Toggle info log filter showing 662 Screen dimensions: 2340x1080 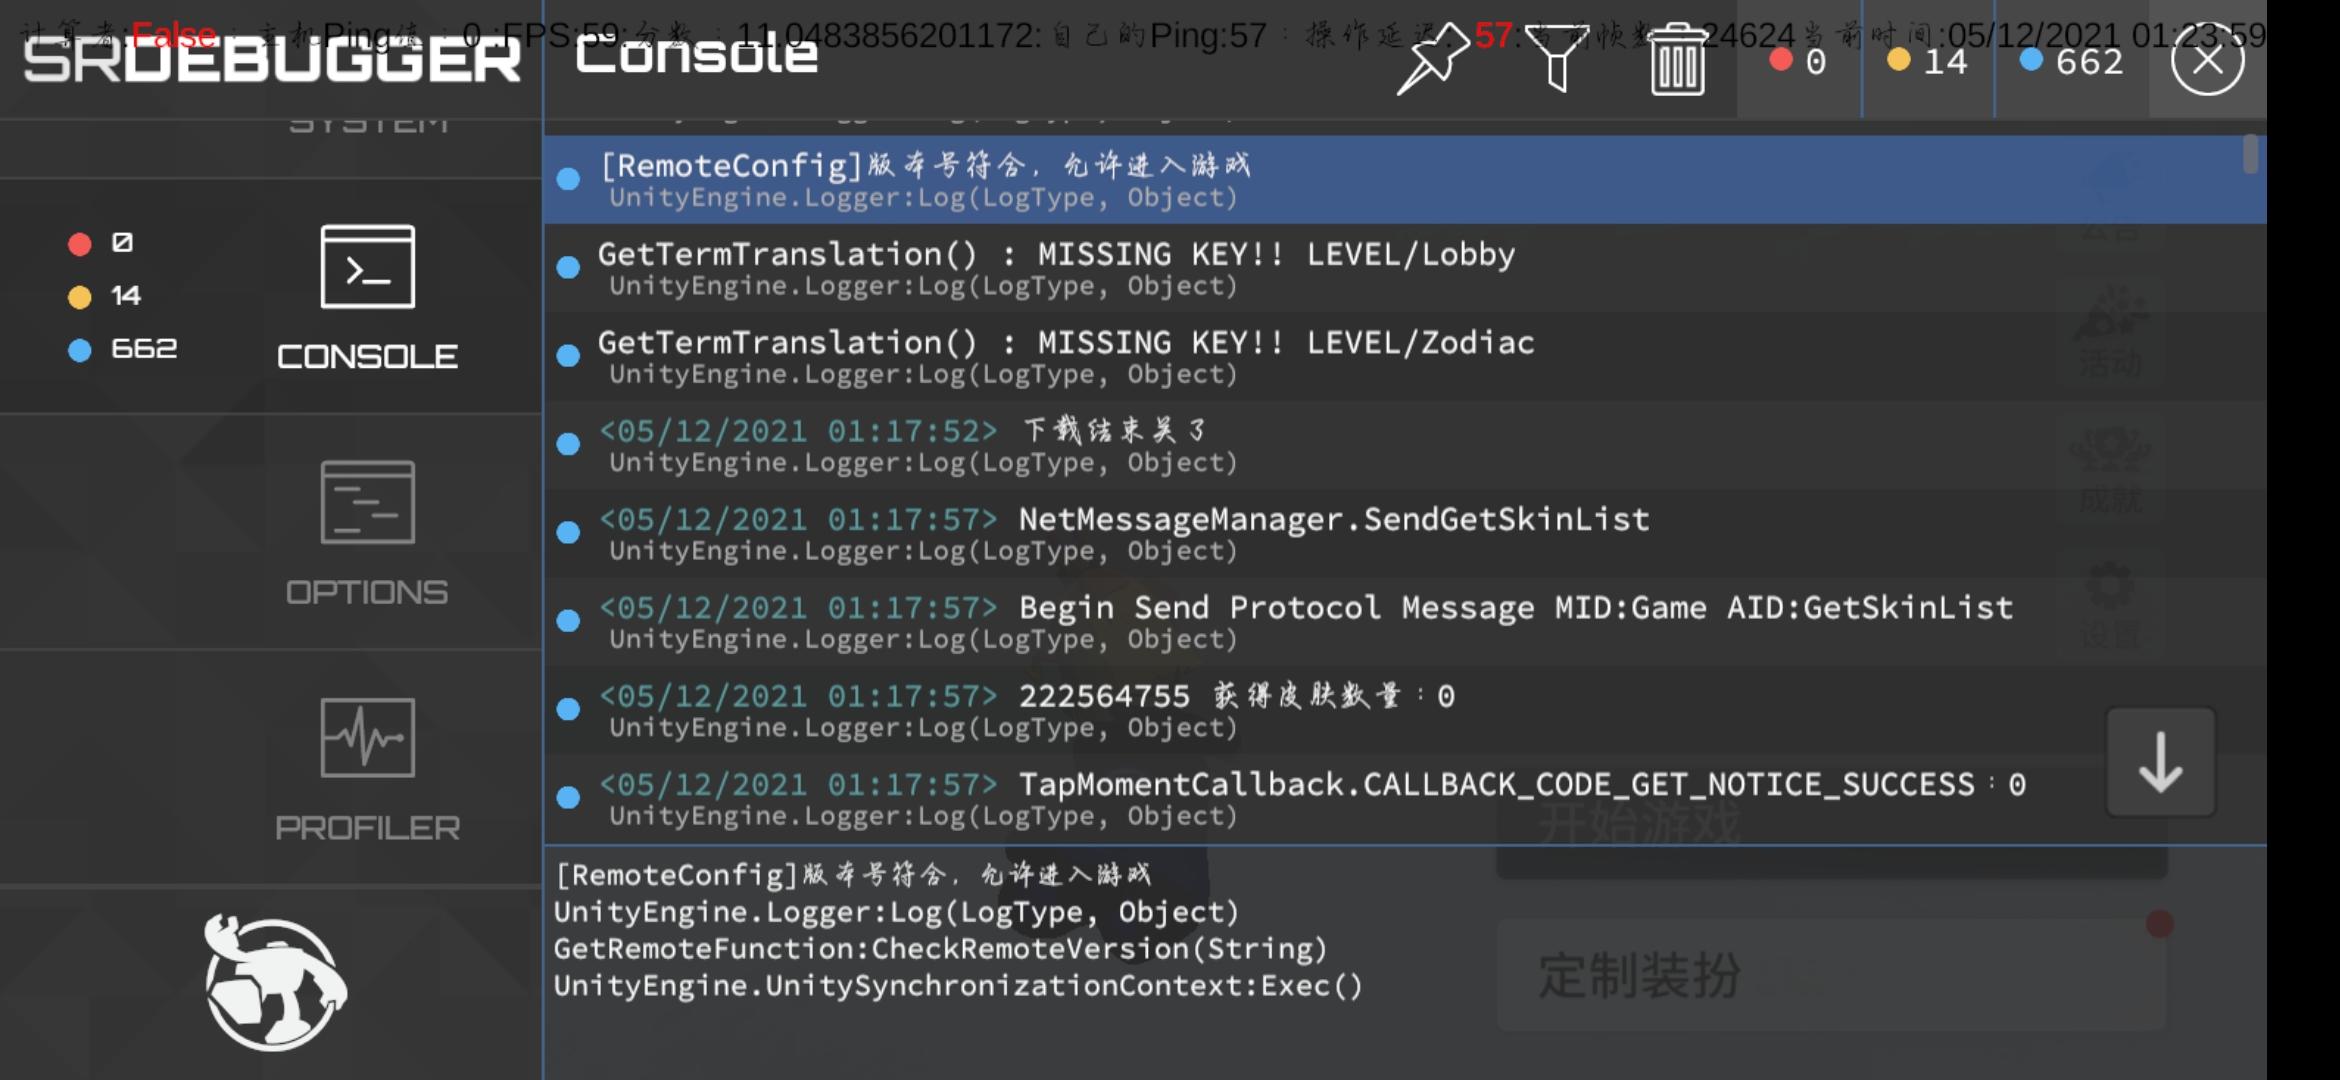point(2070,62)
